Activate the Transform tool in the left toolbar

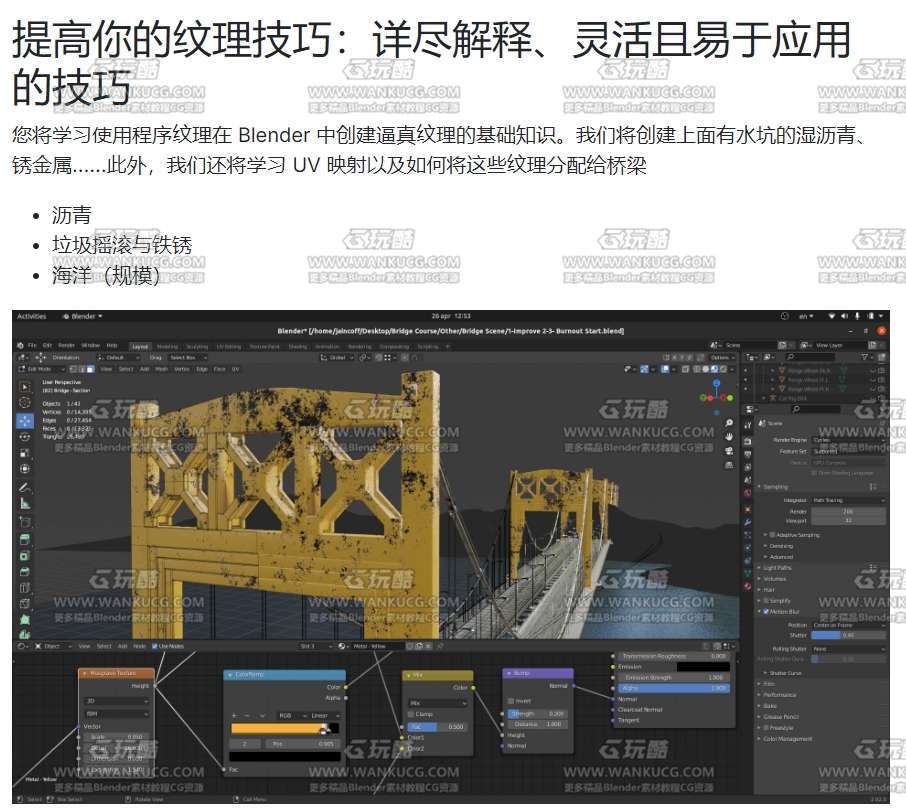click(24, 469)
